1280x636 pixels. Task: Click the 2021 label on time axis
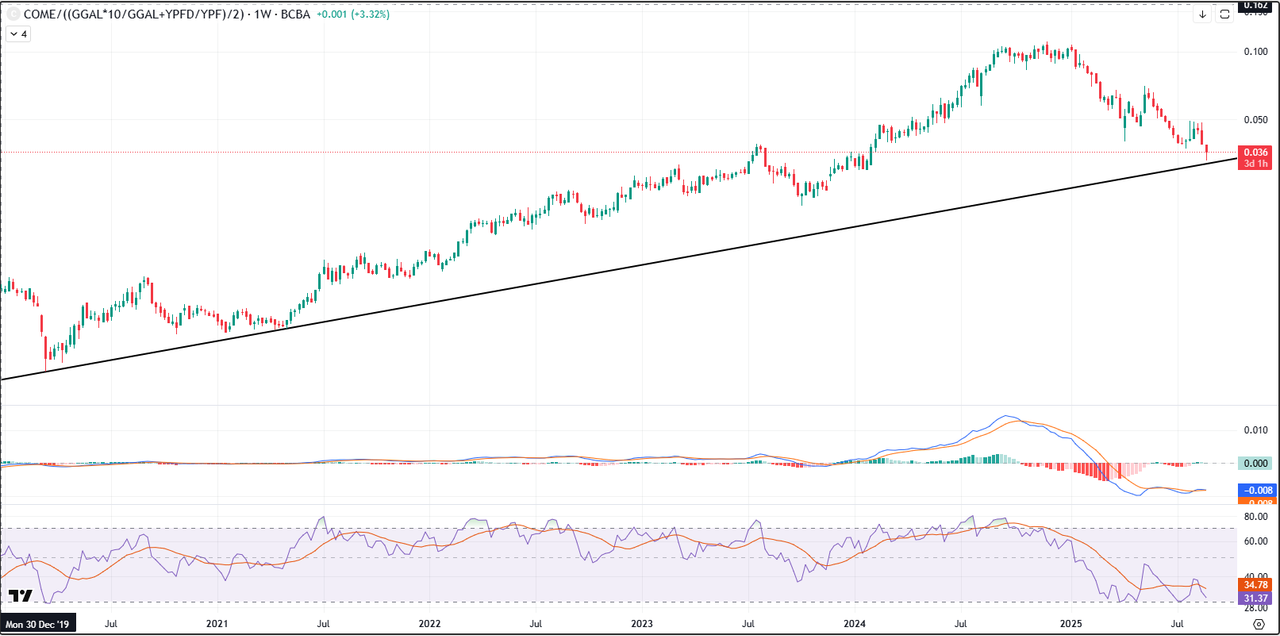click(217, 623)
